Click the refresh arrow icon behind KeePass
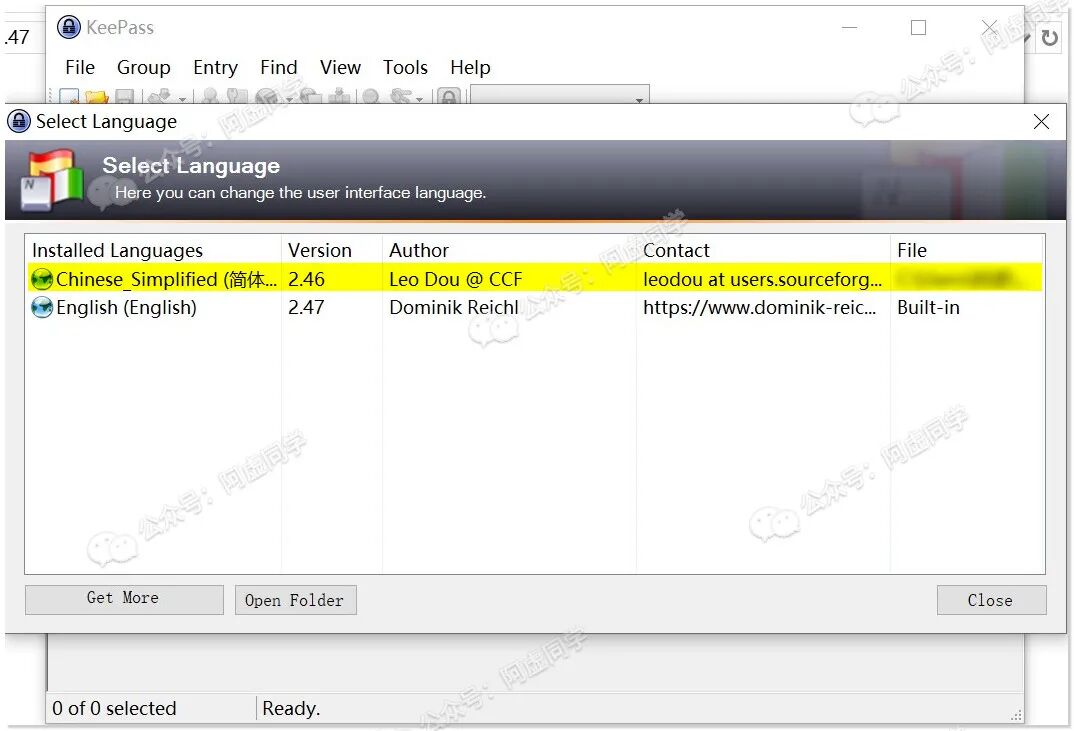The image size is (1074, 731). tap(1049, 37)
